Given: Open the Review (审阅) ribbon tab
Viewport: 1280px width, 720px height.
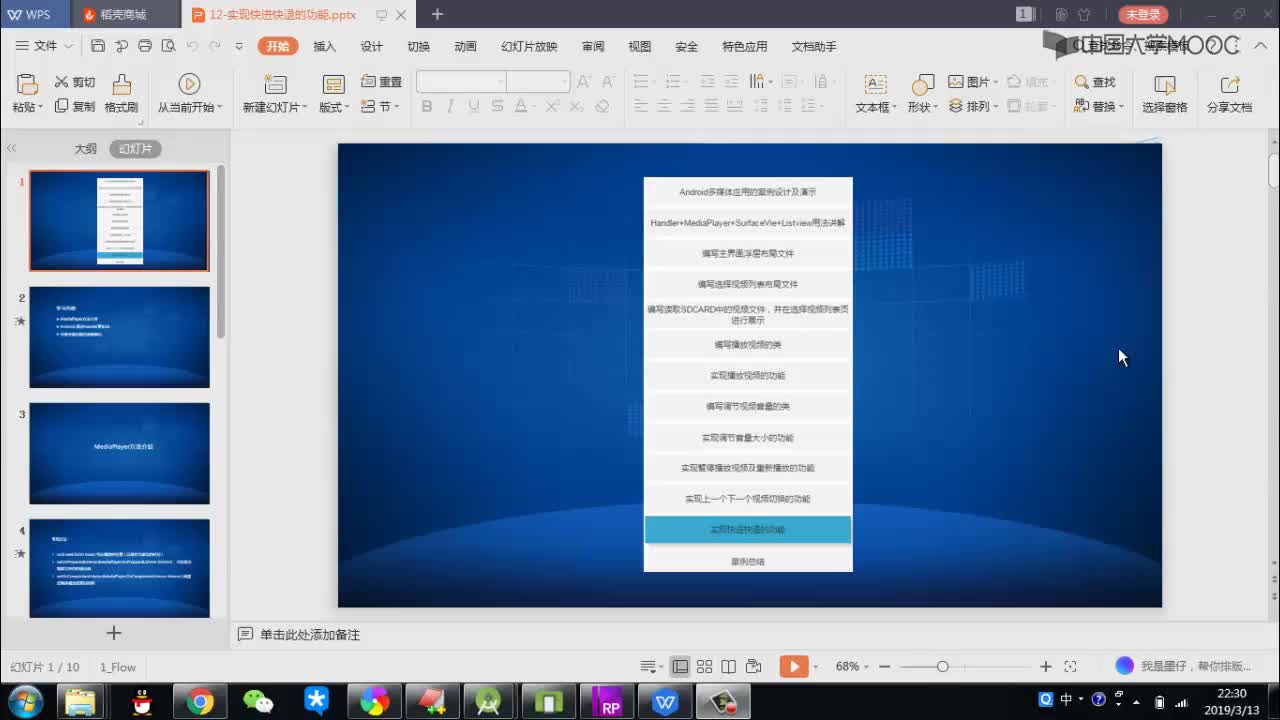Looking at the screenshot, I should pyautogui.click(x=593, y=46).
